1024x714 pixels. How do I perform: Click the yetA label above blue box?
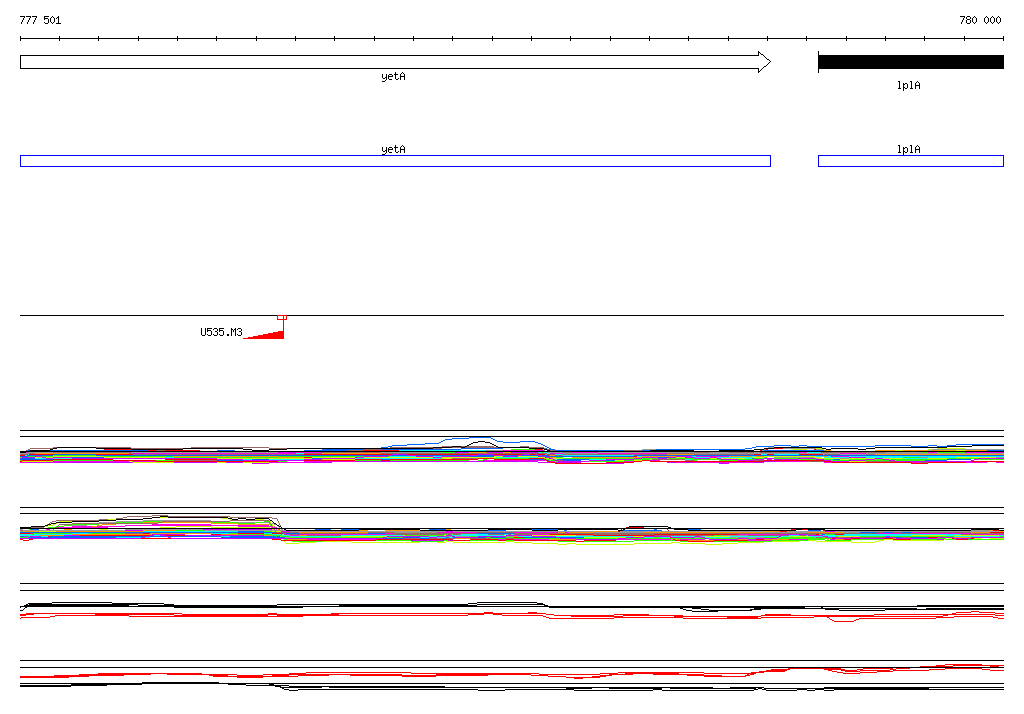pyautogui.click(x=393, y=149)
